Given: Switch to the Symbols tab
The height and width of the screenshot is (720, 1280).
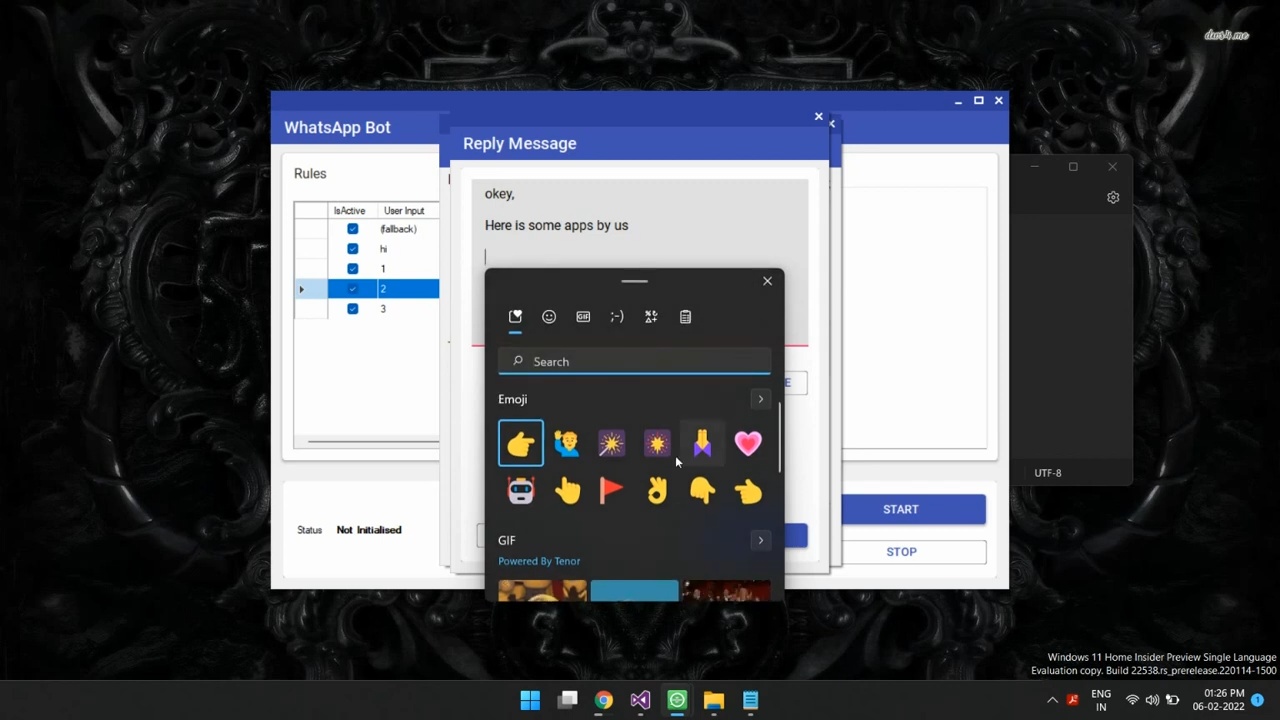Looking at the screenshot, I should pos(651,317).
